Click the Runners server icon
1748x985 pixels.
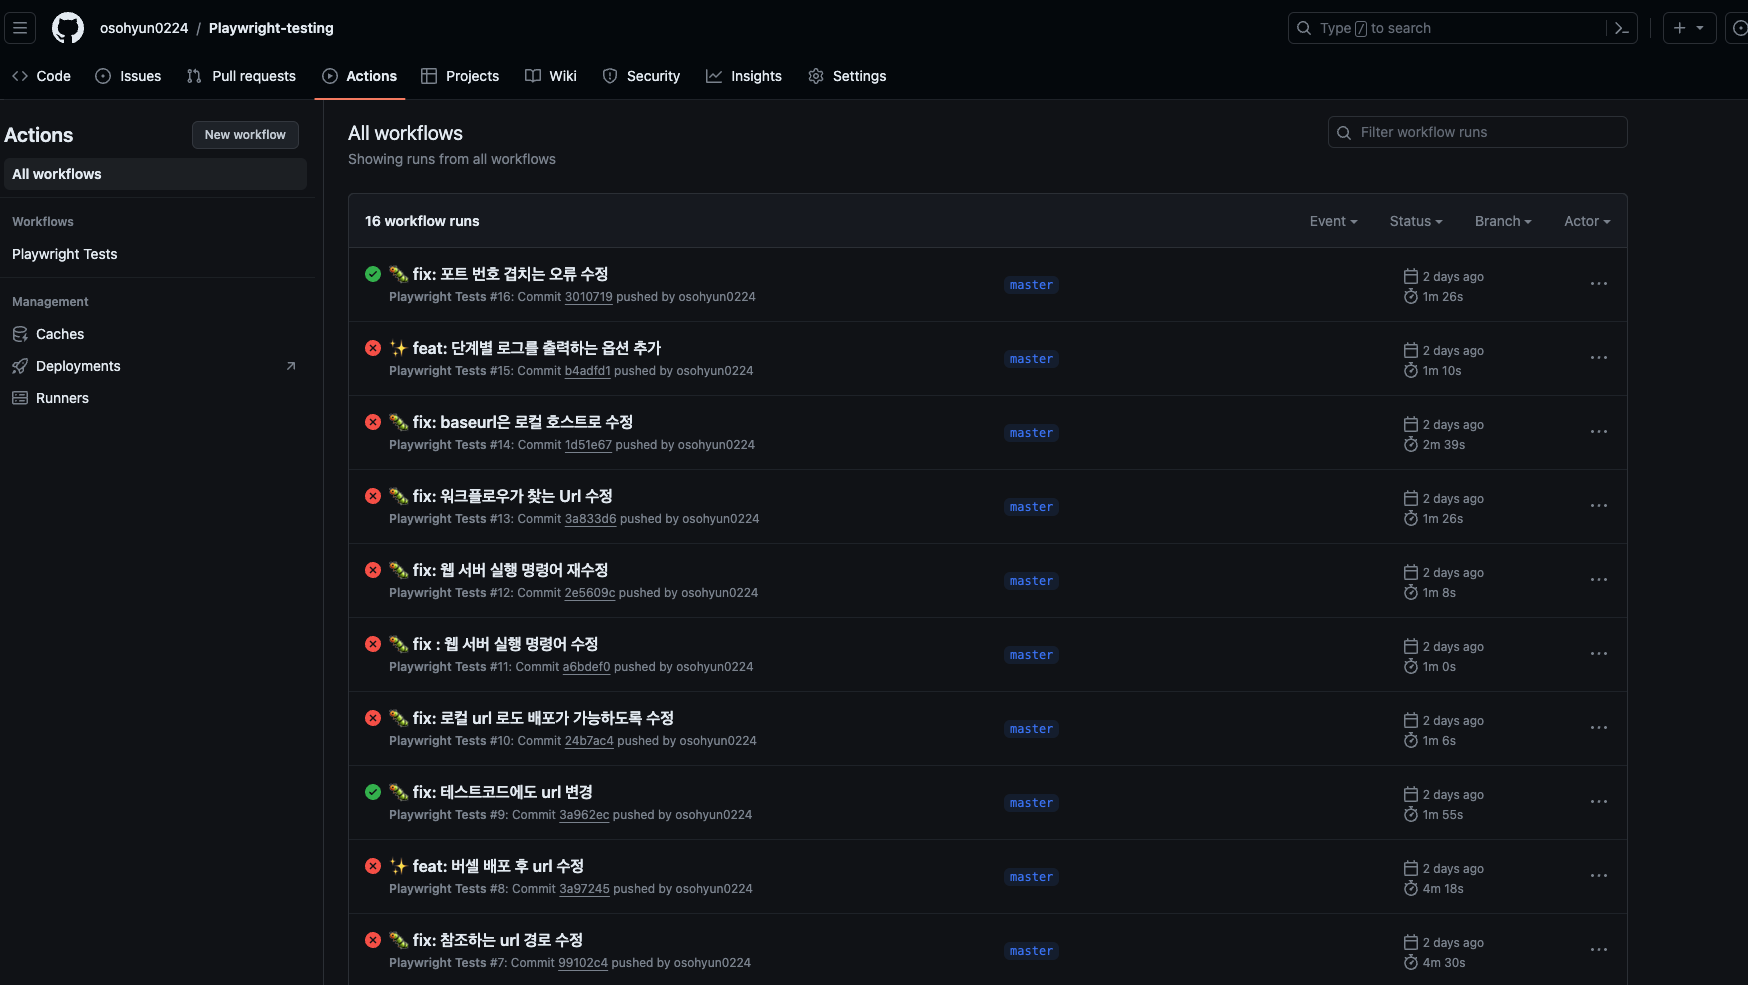coord(20,398)
